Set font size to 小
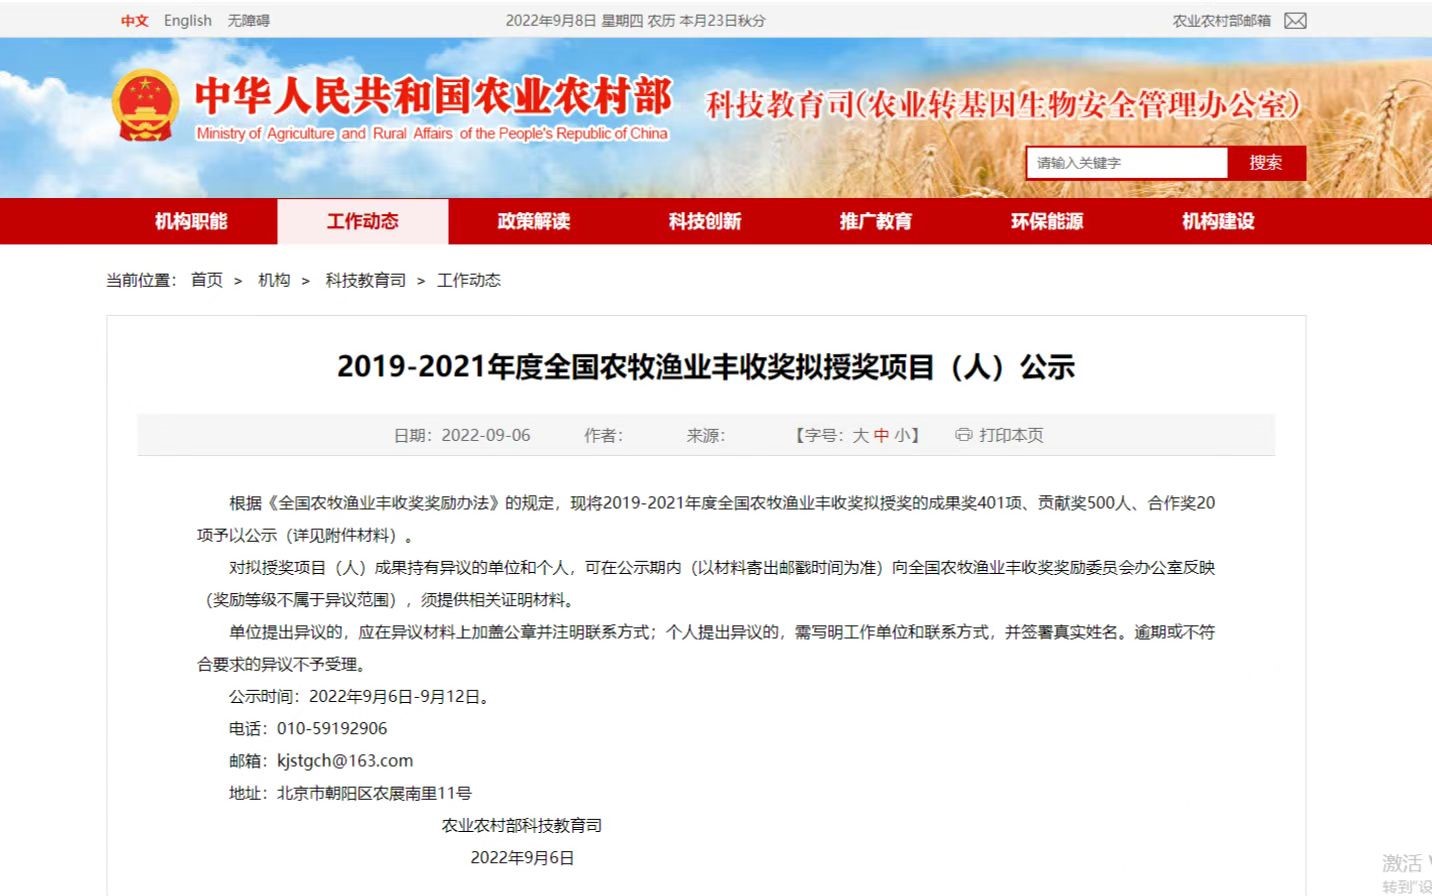The width and height of the screenshot is (1432, 896). 902,435
